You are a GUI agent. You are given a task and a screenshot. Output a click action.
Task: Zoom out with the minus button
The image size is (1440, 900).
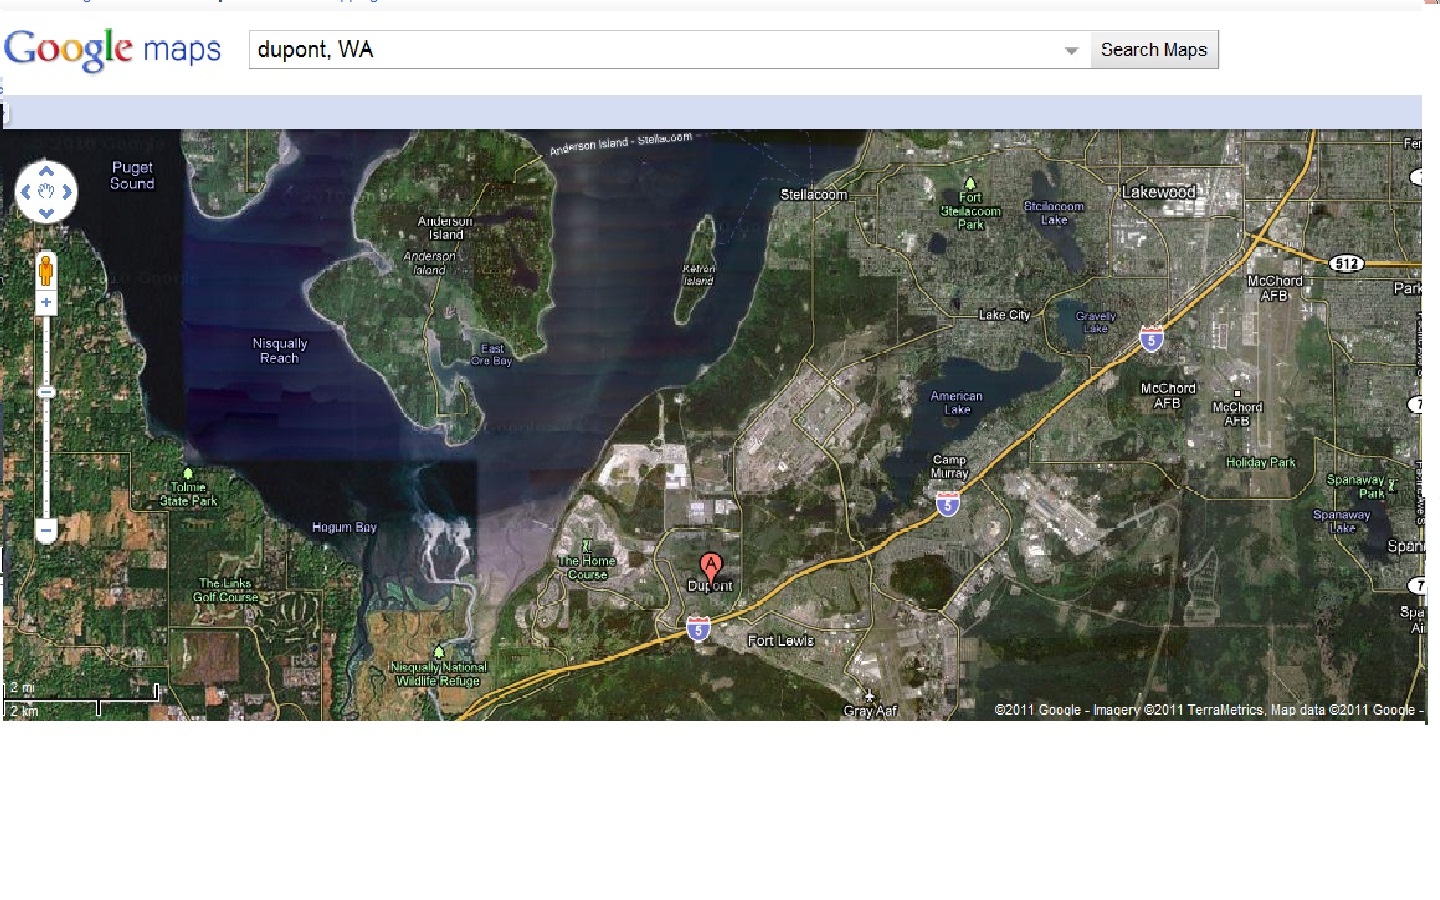click(46, 529)
